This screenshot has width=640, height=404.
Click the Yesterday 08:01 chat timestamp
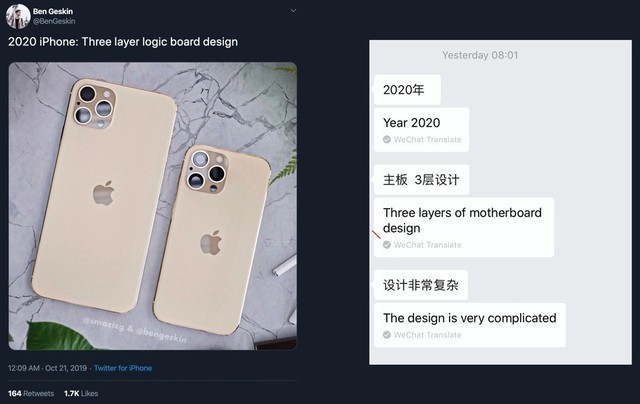480,55
